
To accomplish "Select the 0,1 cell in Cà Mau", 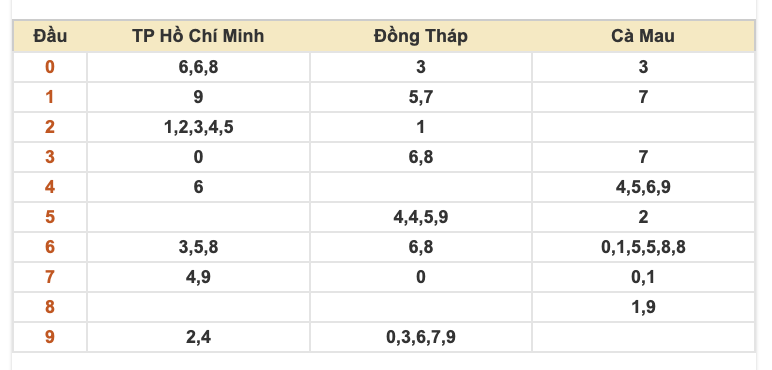I will (x=643, y=277).
